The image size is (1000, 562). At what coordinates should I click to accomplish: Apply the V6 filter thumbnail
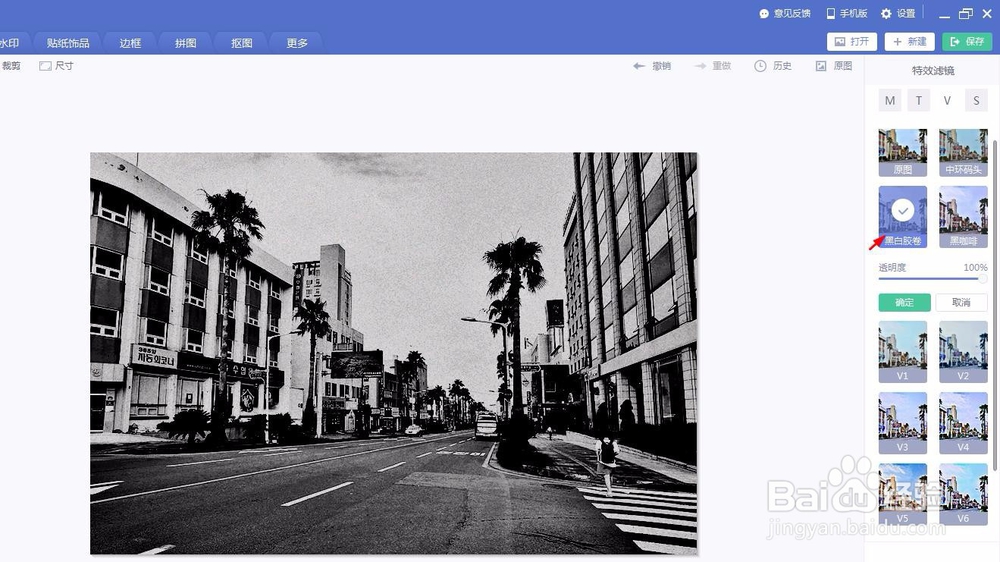click(x=963, y=494)
